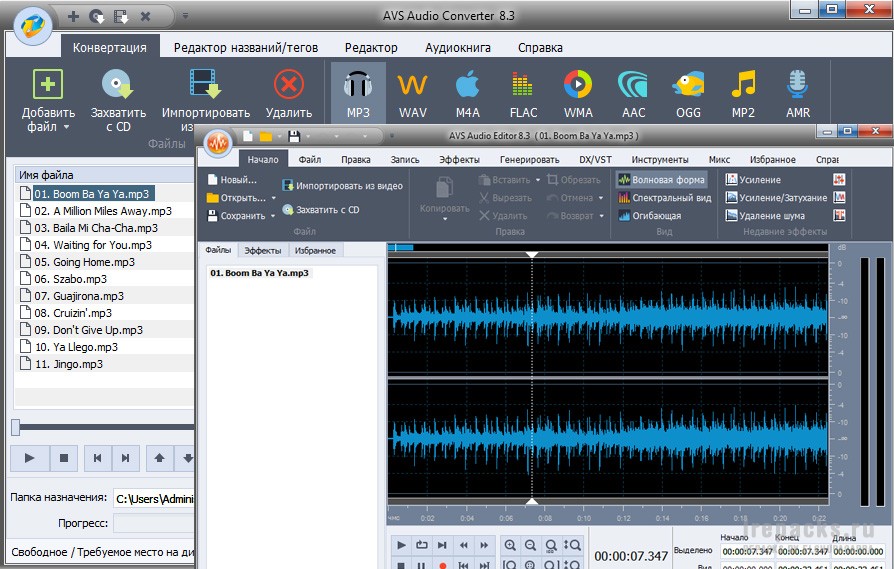
Task: Stop playback in the Converter window
Action: click(x=64, y=458)
